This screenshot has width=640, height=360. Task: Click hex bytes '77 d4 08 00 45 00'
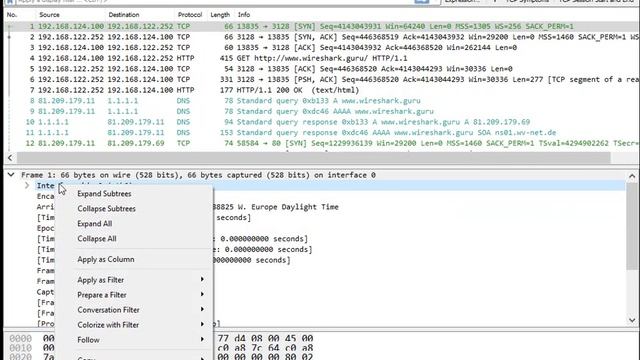[265, 338]
